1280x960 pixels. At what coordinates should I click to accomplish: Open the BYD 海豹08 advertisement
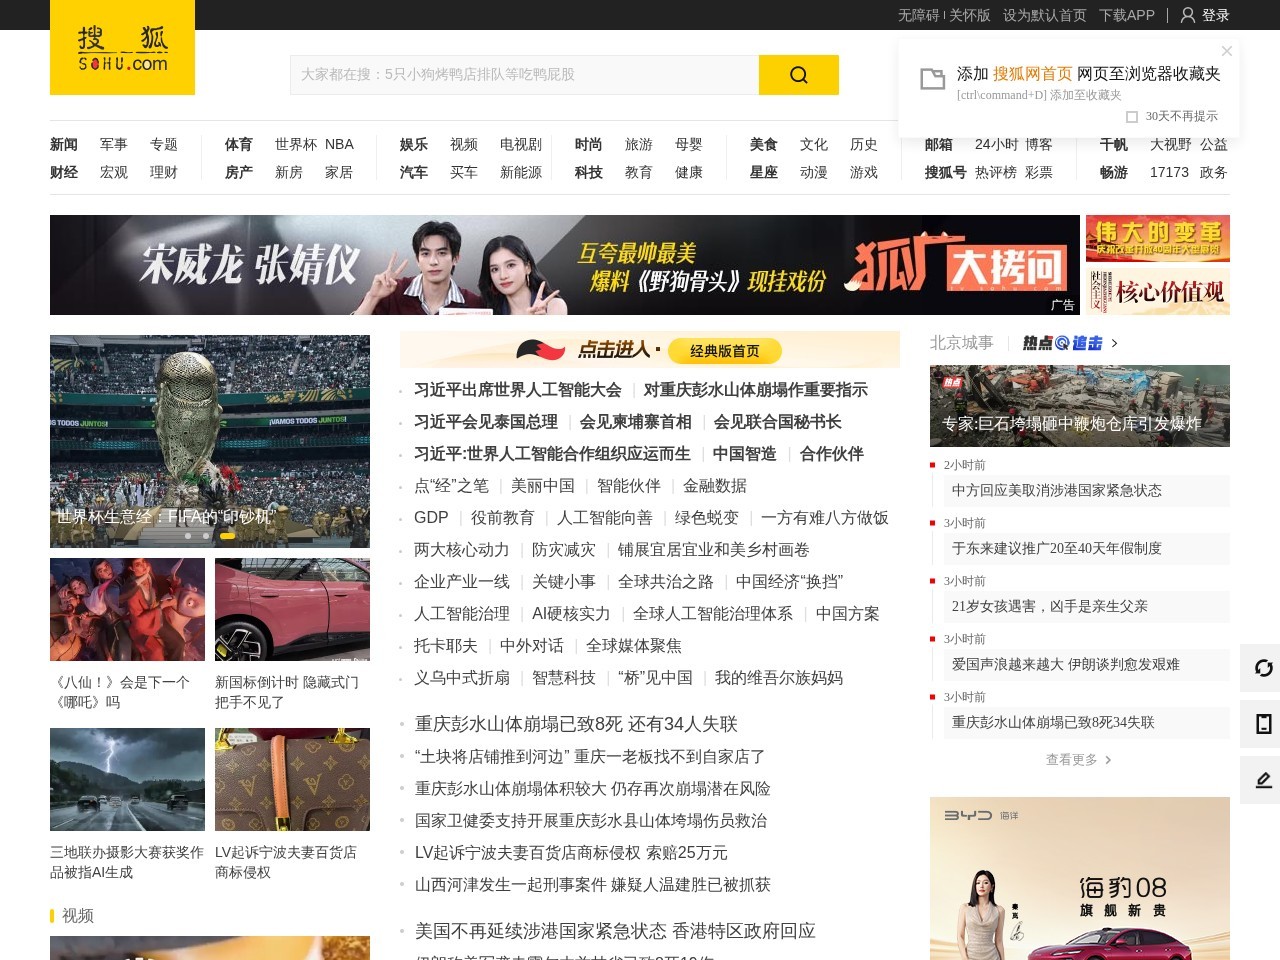pyautogui.click(x=1080, y=878)
